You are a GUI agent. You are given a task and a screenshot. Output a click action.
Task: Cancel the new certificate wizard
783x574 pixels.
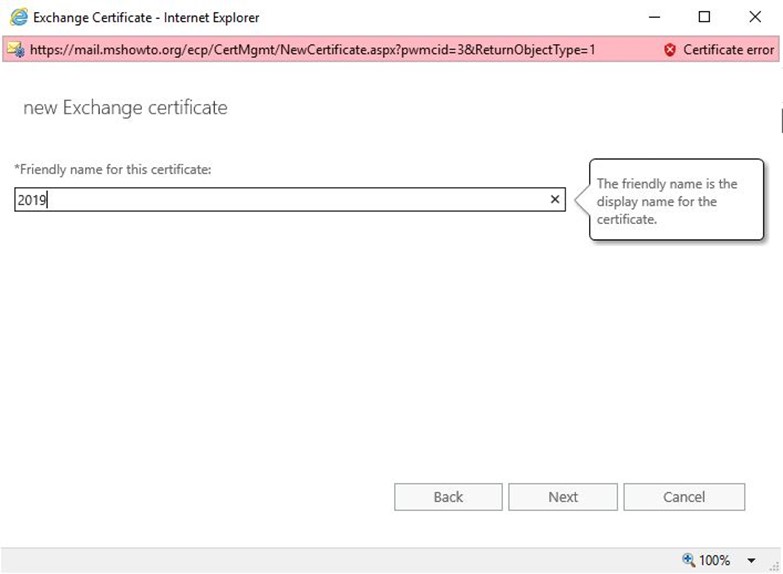pos(684,497)
